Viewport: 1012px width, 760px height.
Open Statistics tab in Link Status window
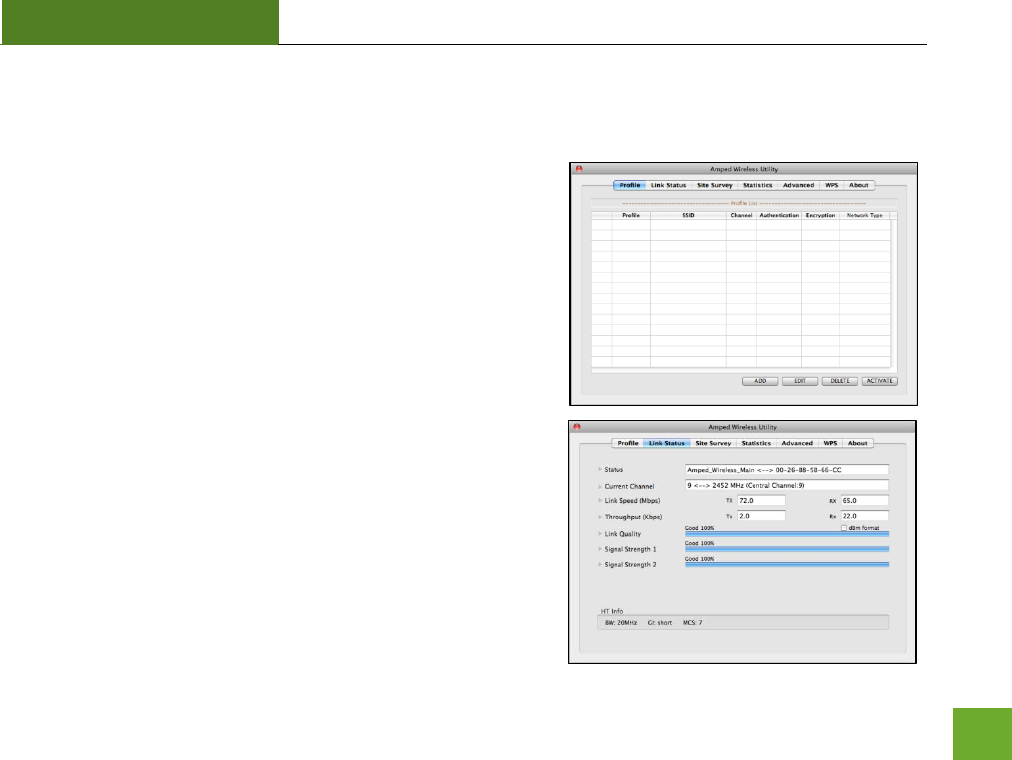(756, 443)
